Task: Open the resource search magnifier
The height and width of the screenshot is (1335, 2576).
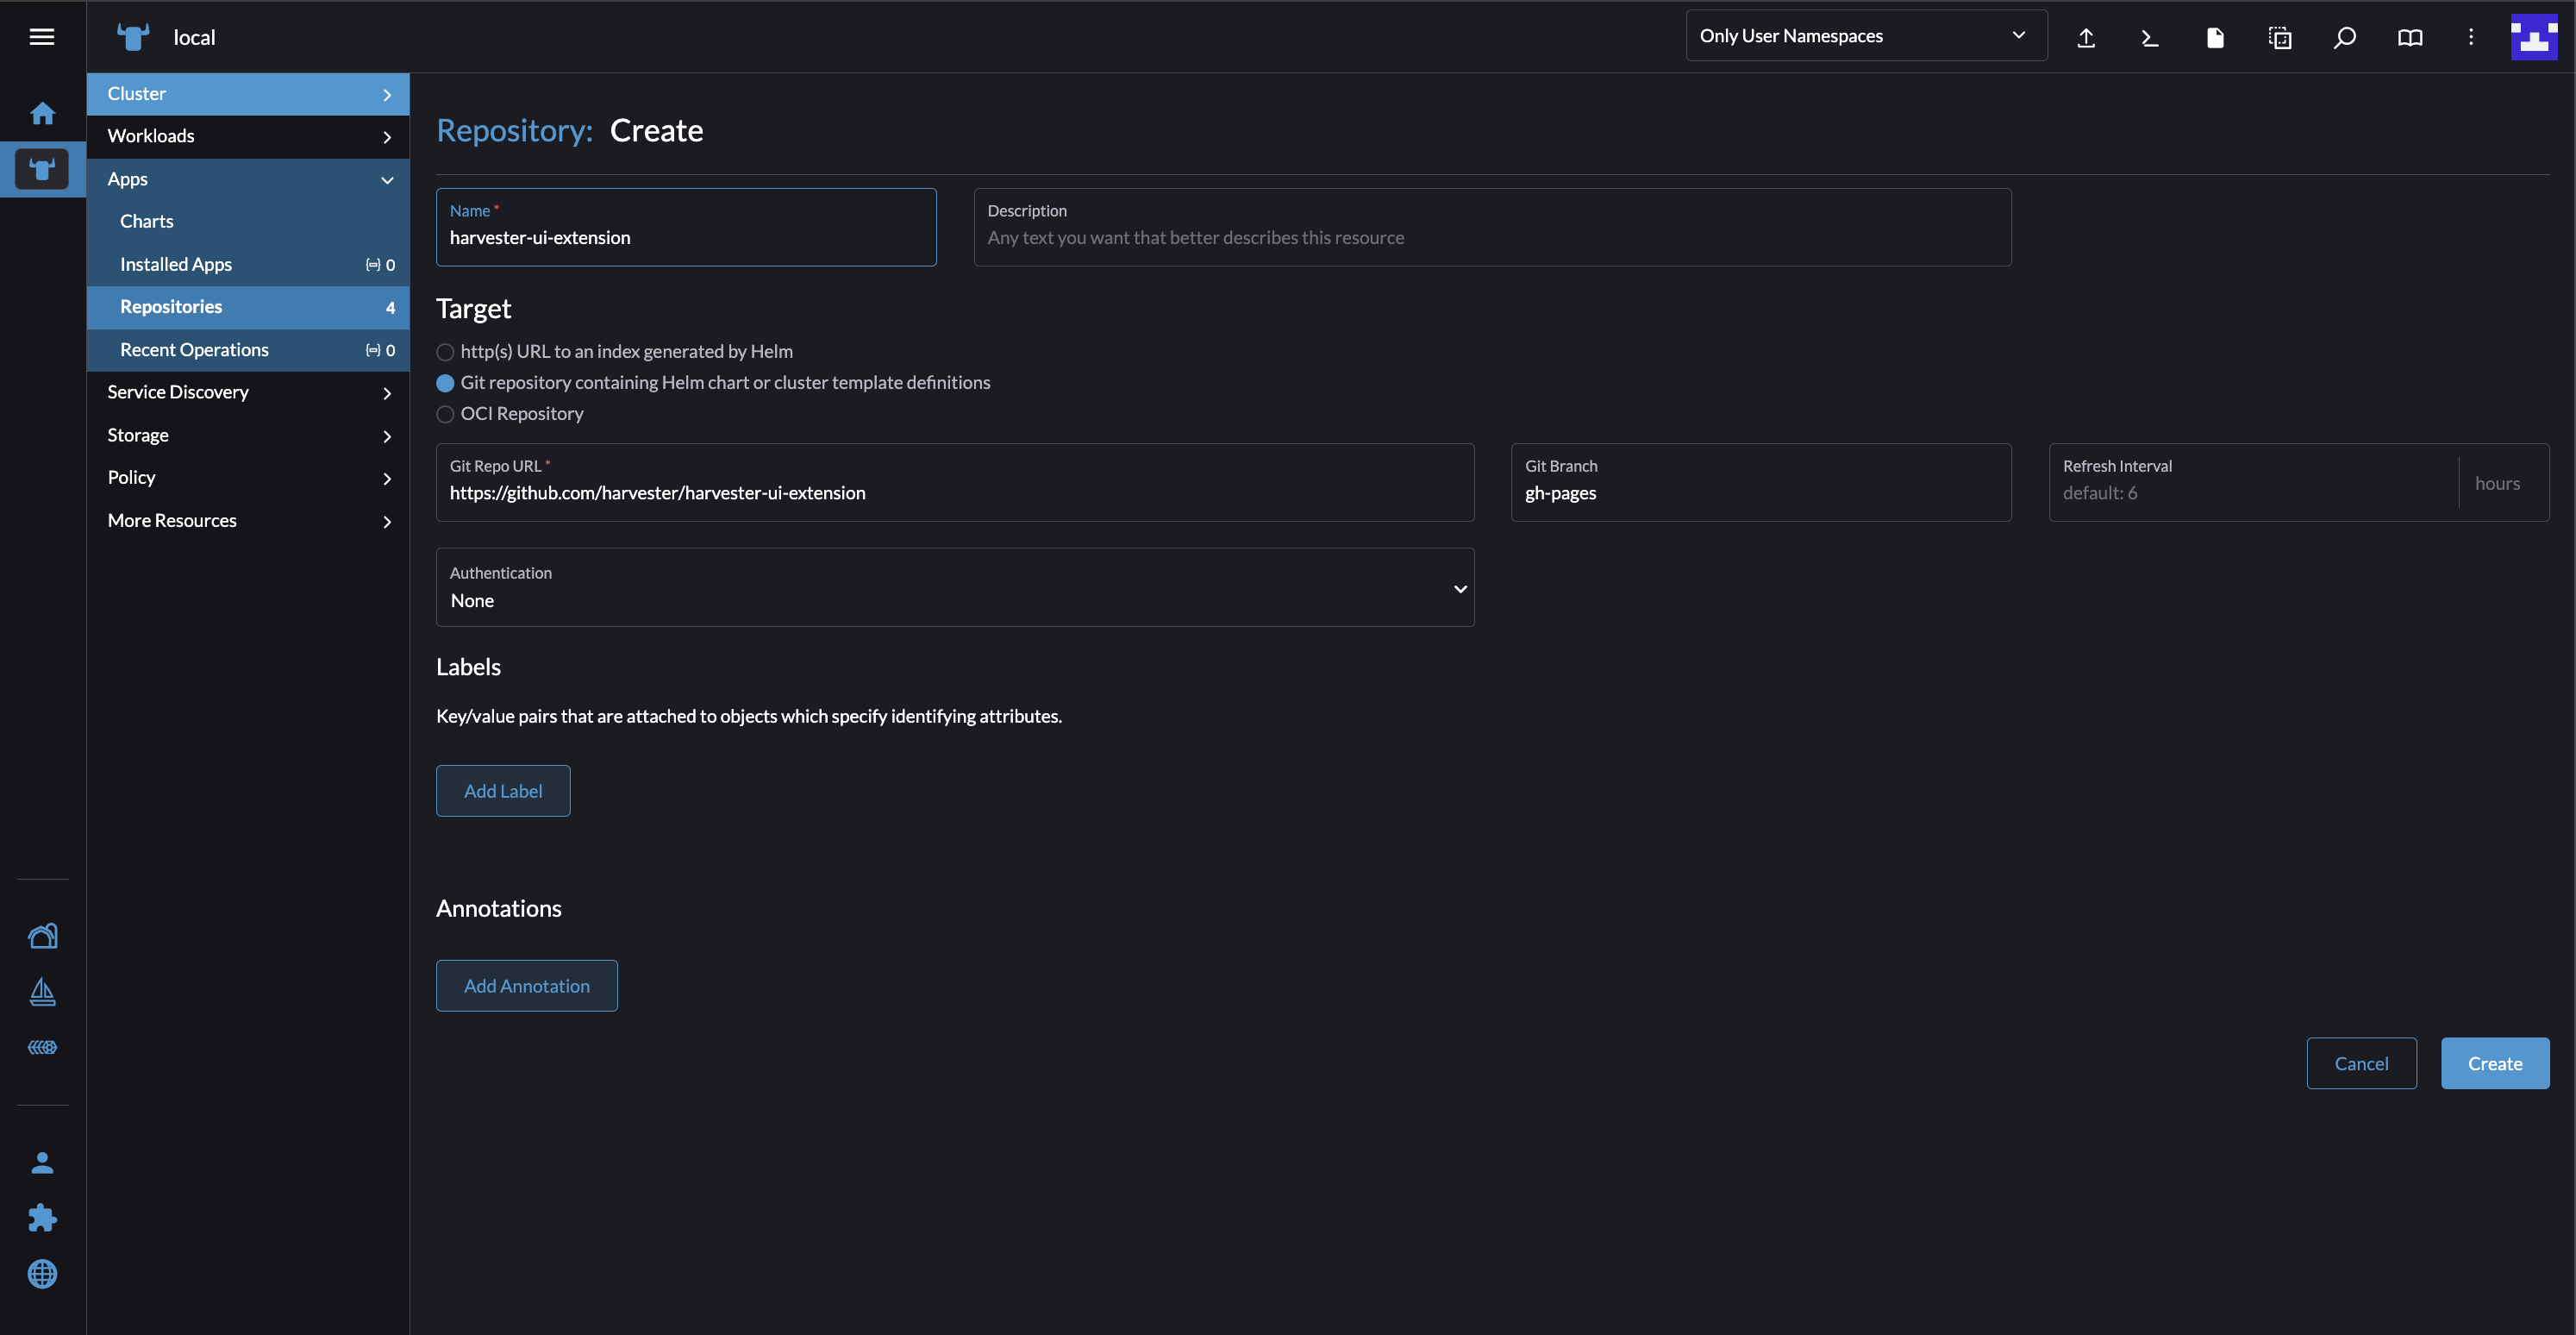Action: 2344,37
